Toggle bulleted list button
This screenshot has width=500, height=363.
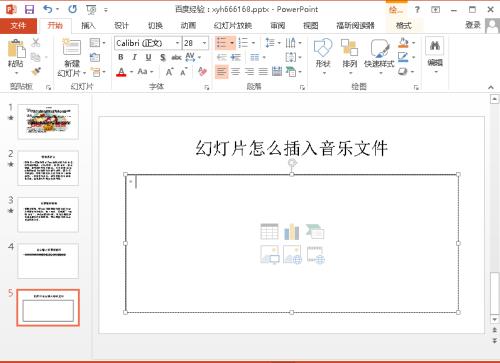click(x=222, y=43)
